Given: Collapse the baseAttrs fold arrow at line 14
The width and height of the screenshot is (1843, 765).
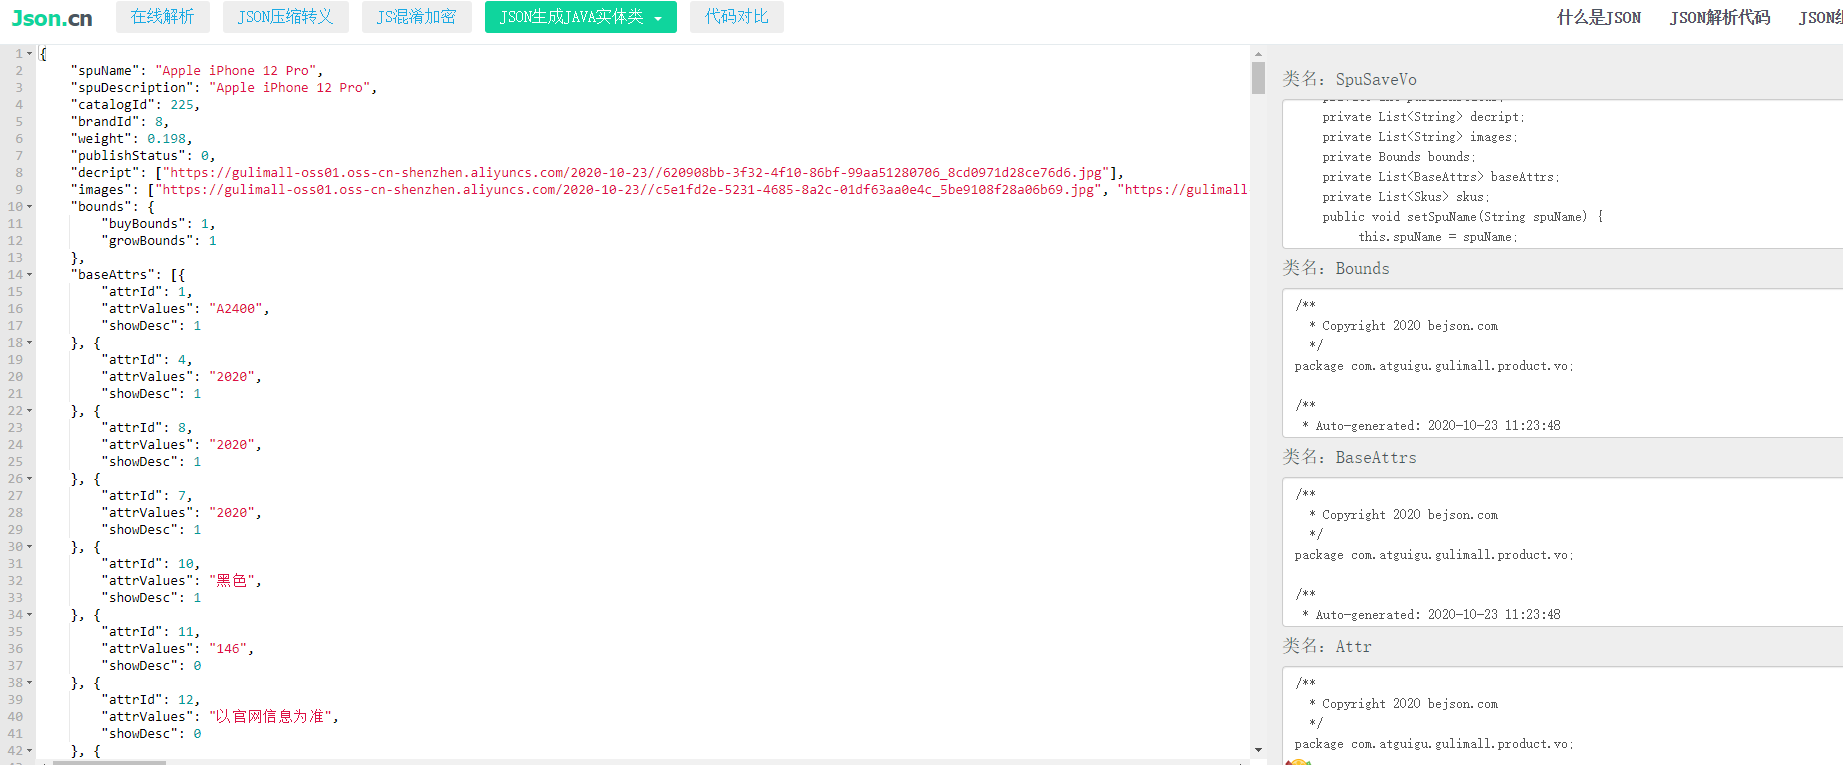Looking at the screenshot, I should [30, 275].
